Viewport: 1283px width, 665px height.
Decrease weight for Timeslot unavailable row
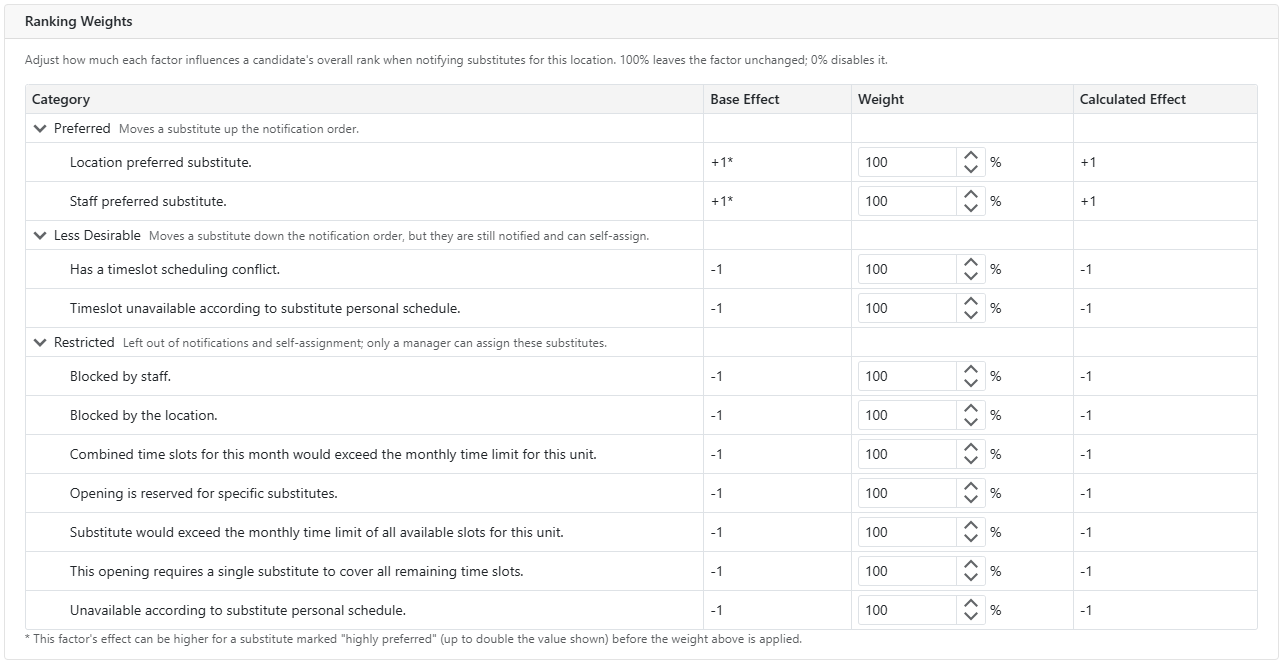pos(970,315)
